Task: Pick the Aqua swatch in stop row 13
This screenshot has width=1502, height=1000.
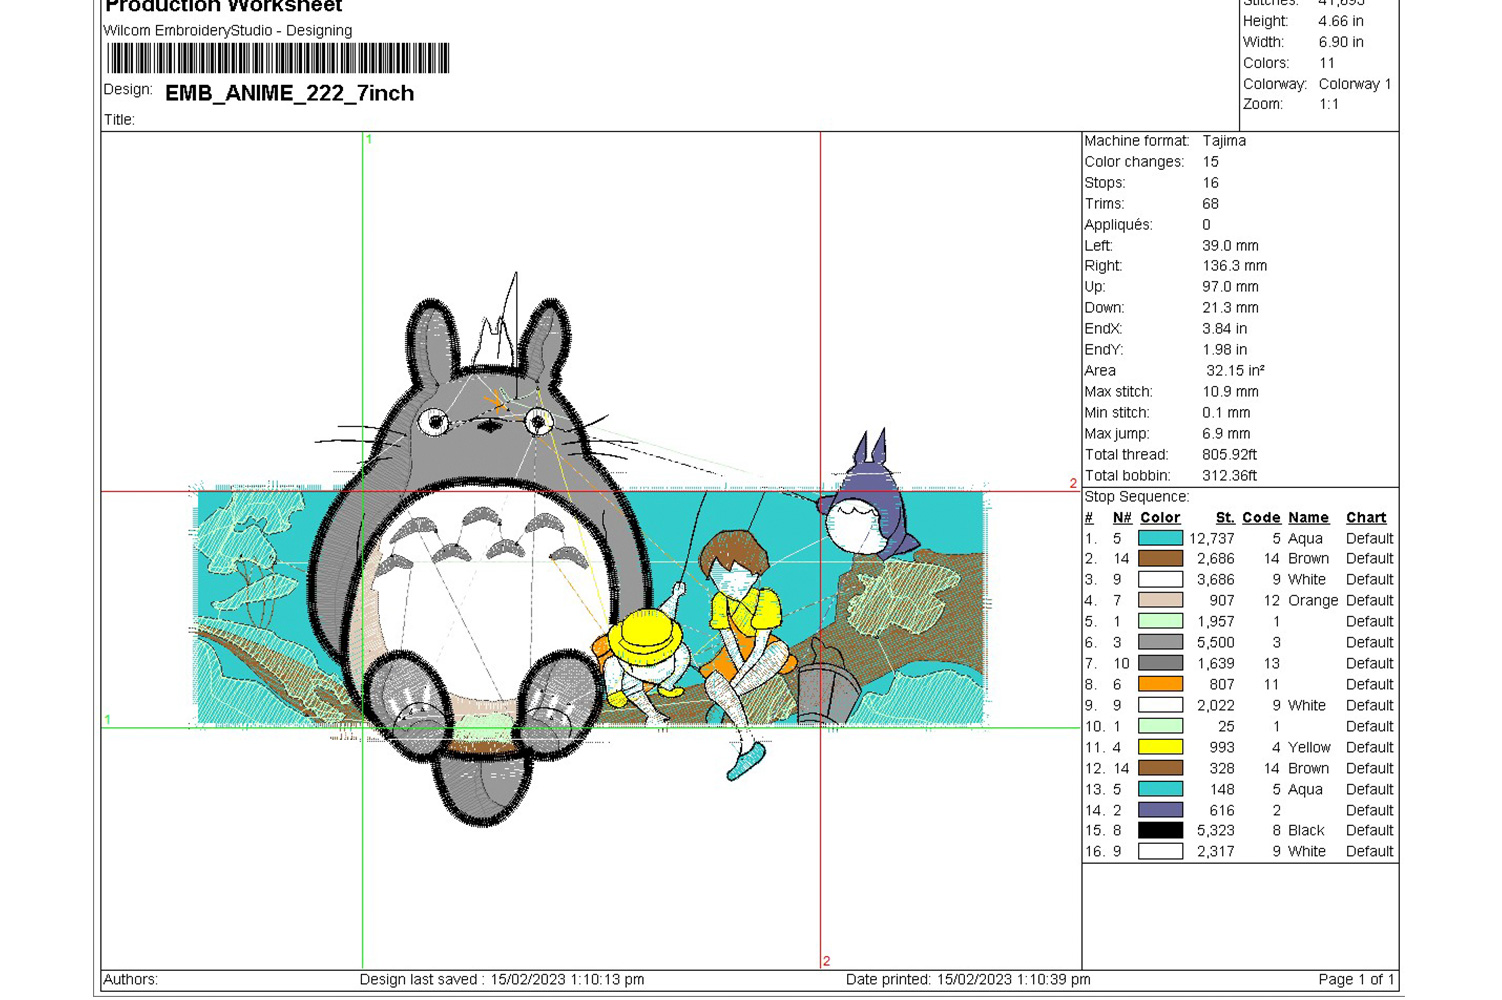Action: click(1160, 789)
